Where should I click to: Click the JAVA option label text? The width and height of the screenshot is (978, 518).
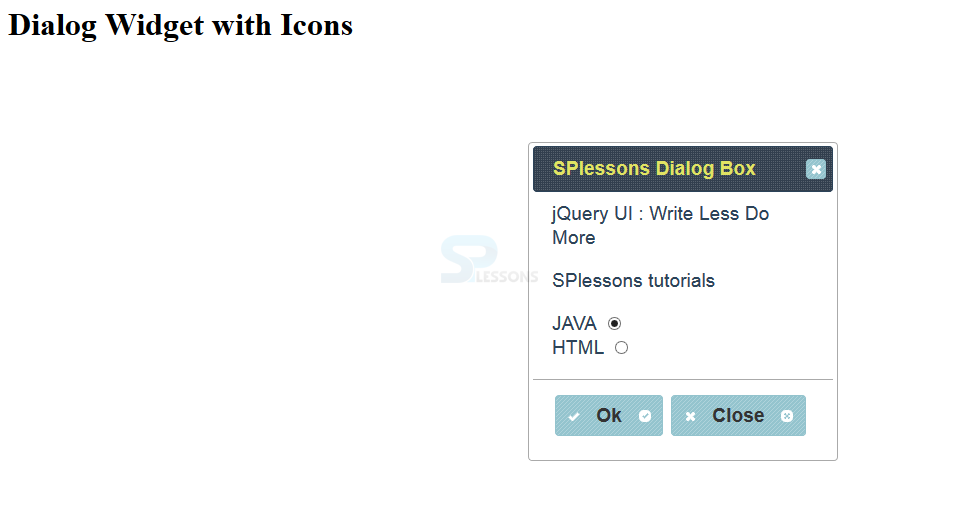click(574, 323)
